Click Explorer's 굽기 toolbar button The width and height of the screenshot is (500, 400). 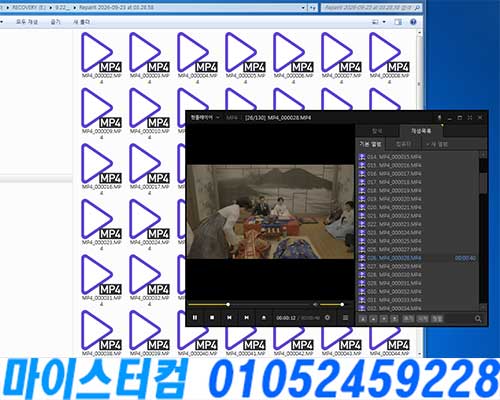tap(55, 22)
